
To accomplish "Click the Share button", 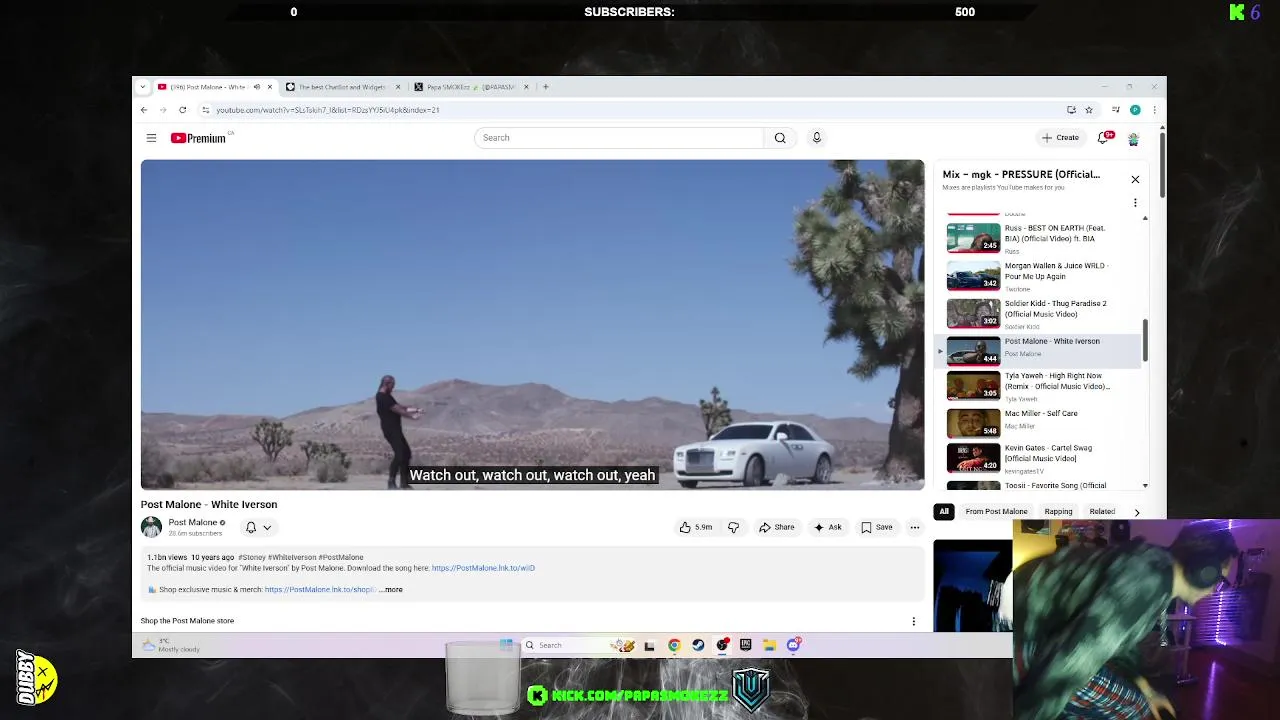I will point(776,527).
